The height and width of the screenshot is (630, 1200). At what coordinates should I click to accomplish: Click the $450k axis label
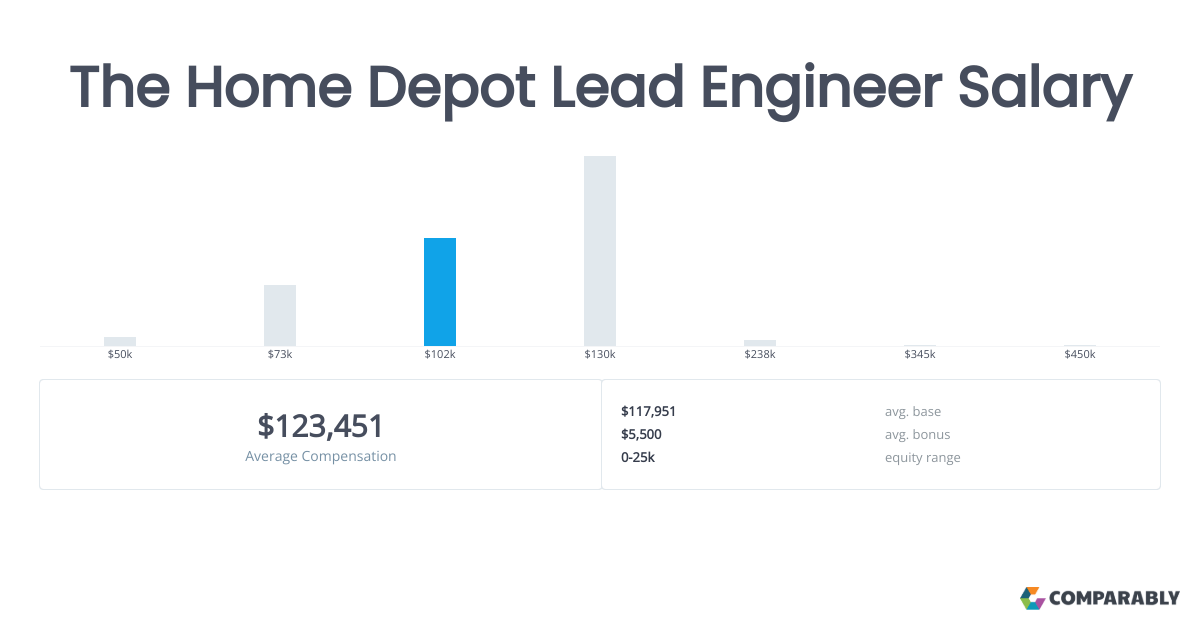(1080, 355)
